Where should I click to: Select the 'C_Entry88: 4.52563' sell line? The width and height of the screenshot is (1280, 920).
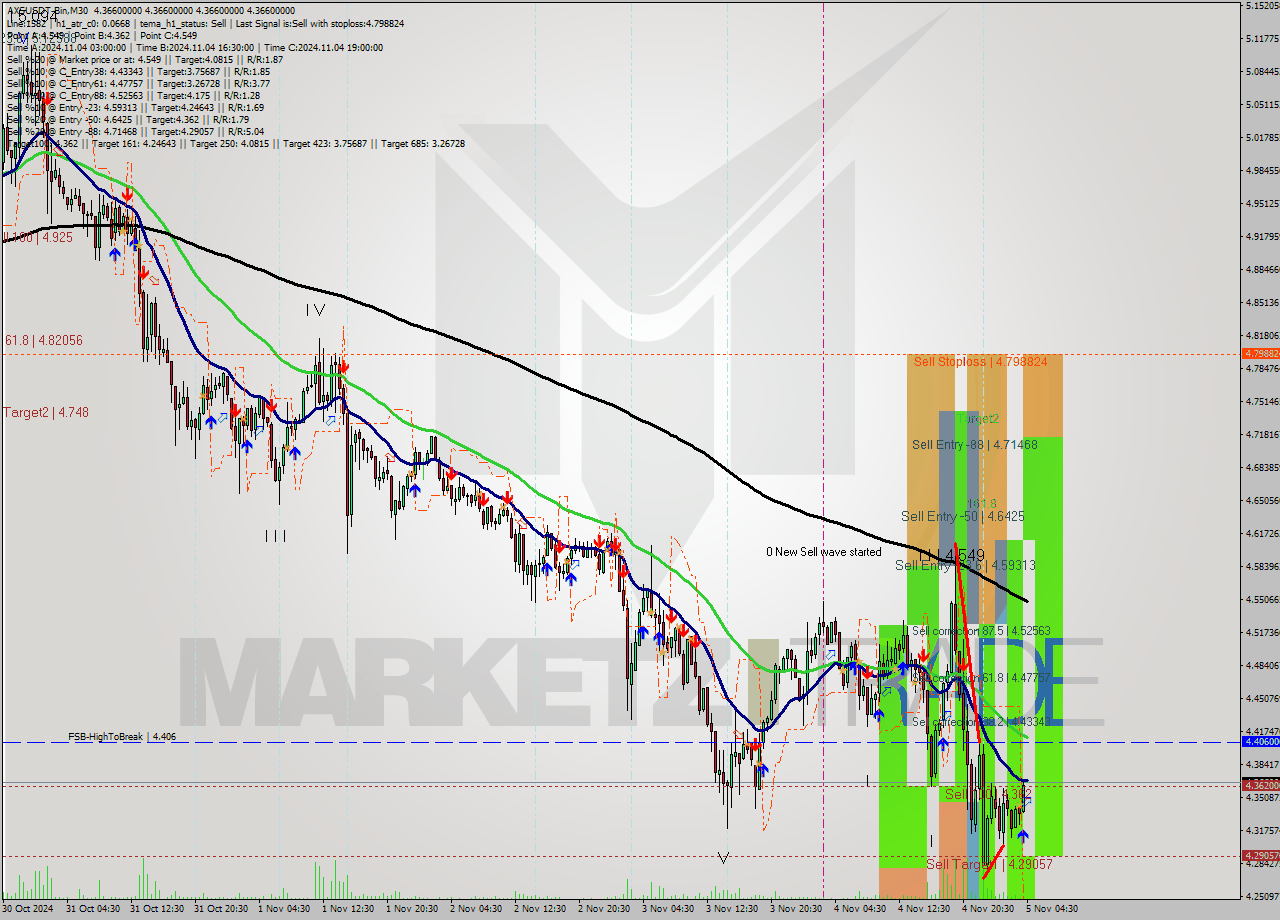[134, 95]
